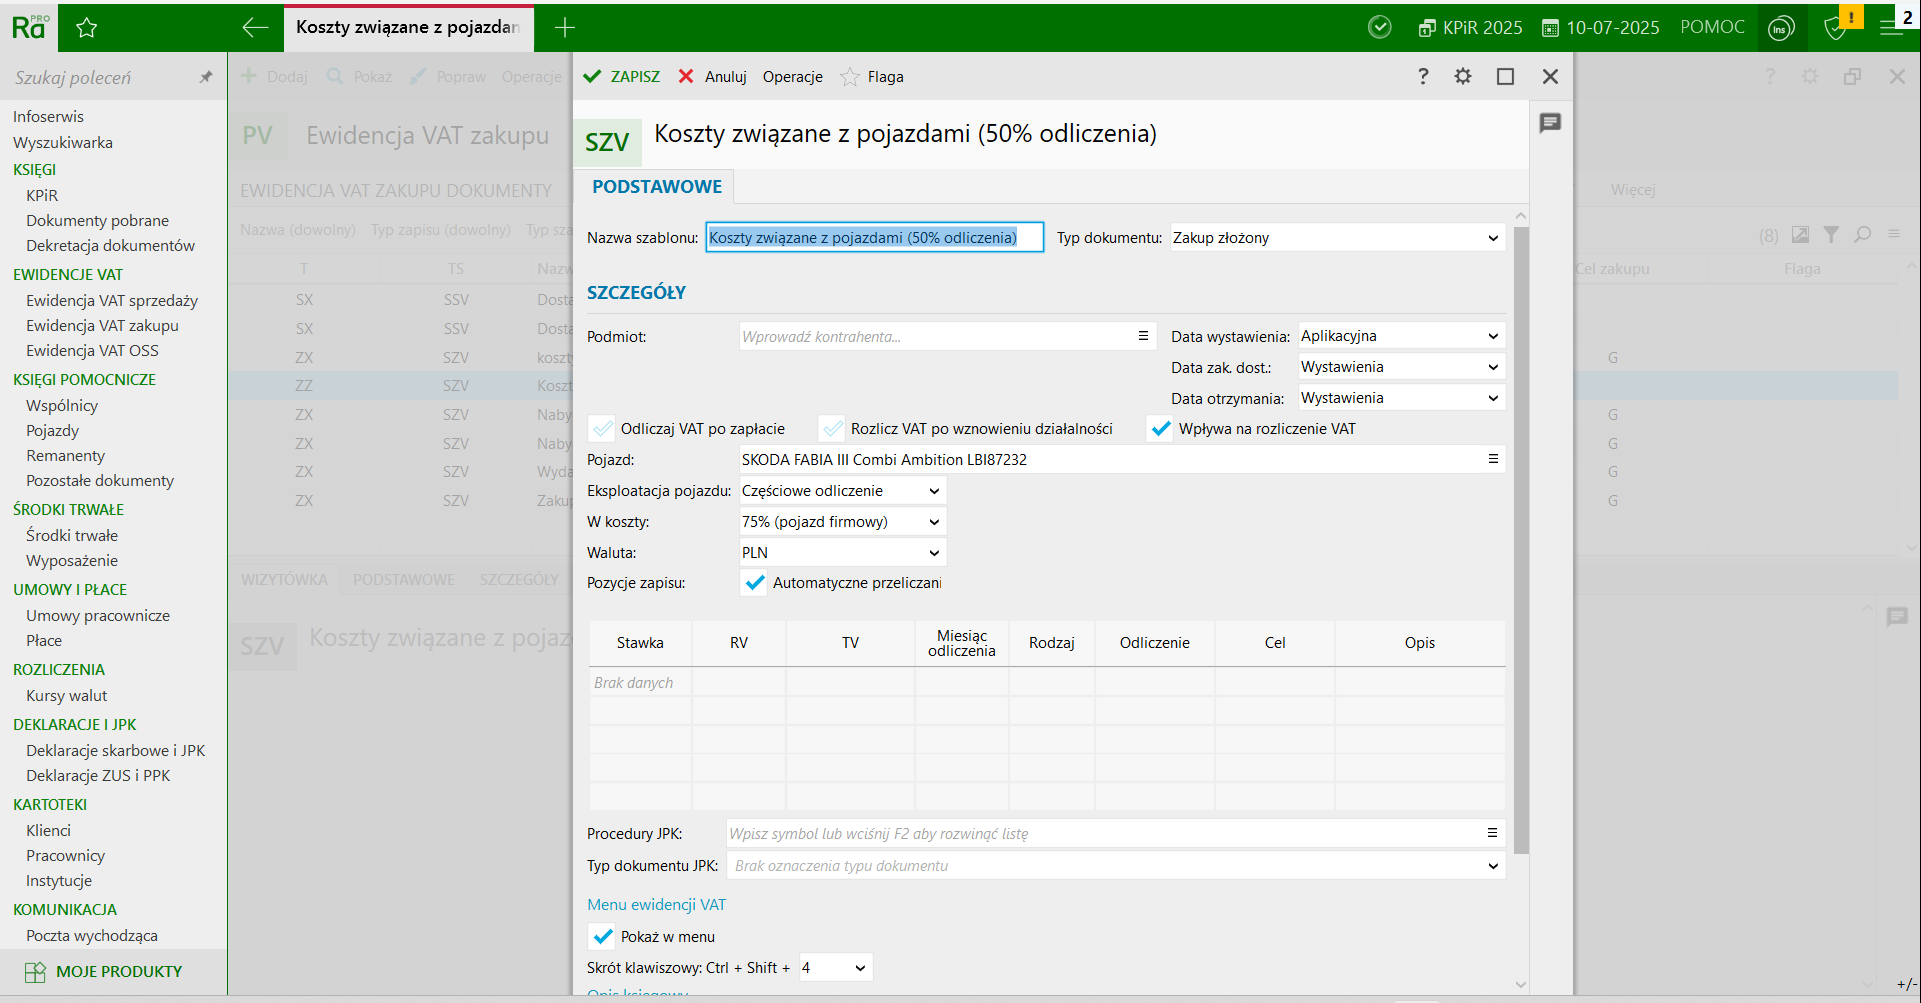
Task: Click the back arrow in the title bar
Action: click(x=255, y=28)
